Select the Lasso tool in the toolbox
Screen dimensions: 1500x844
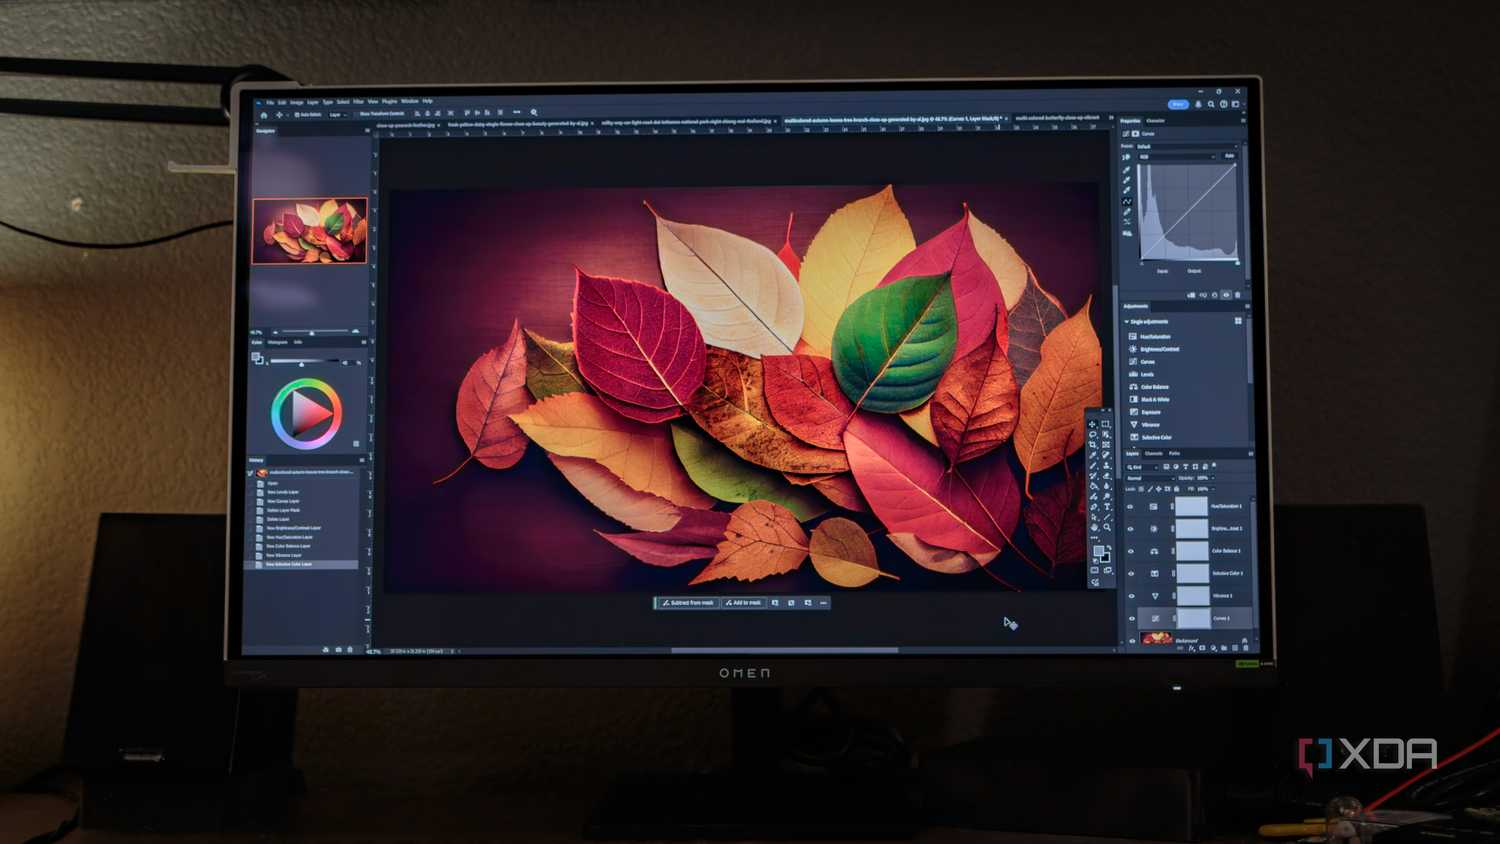click(1092, 434)
